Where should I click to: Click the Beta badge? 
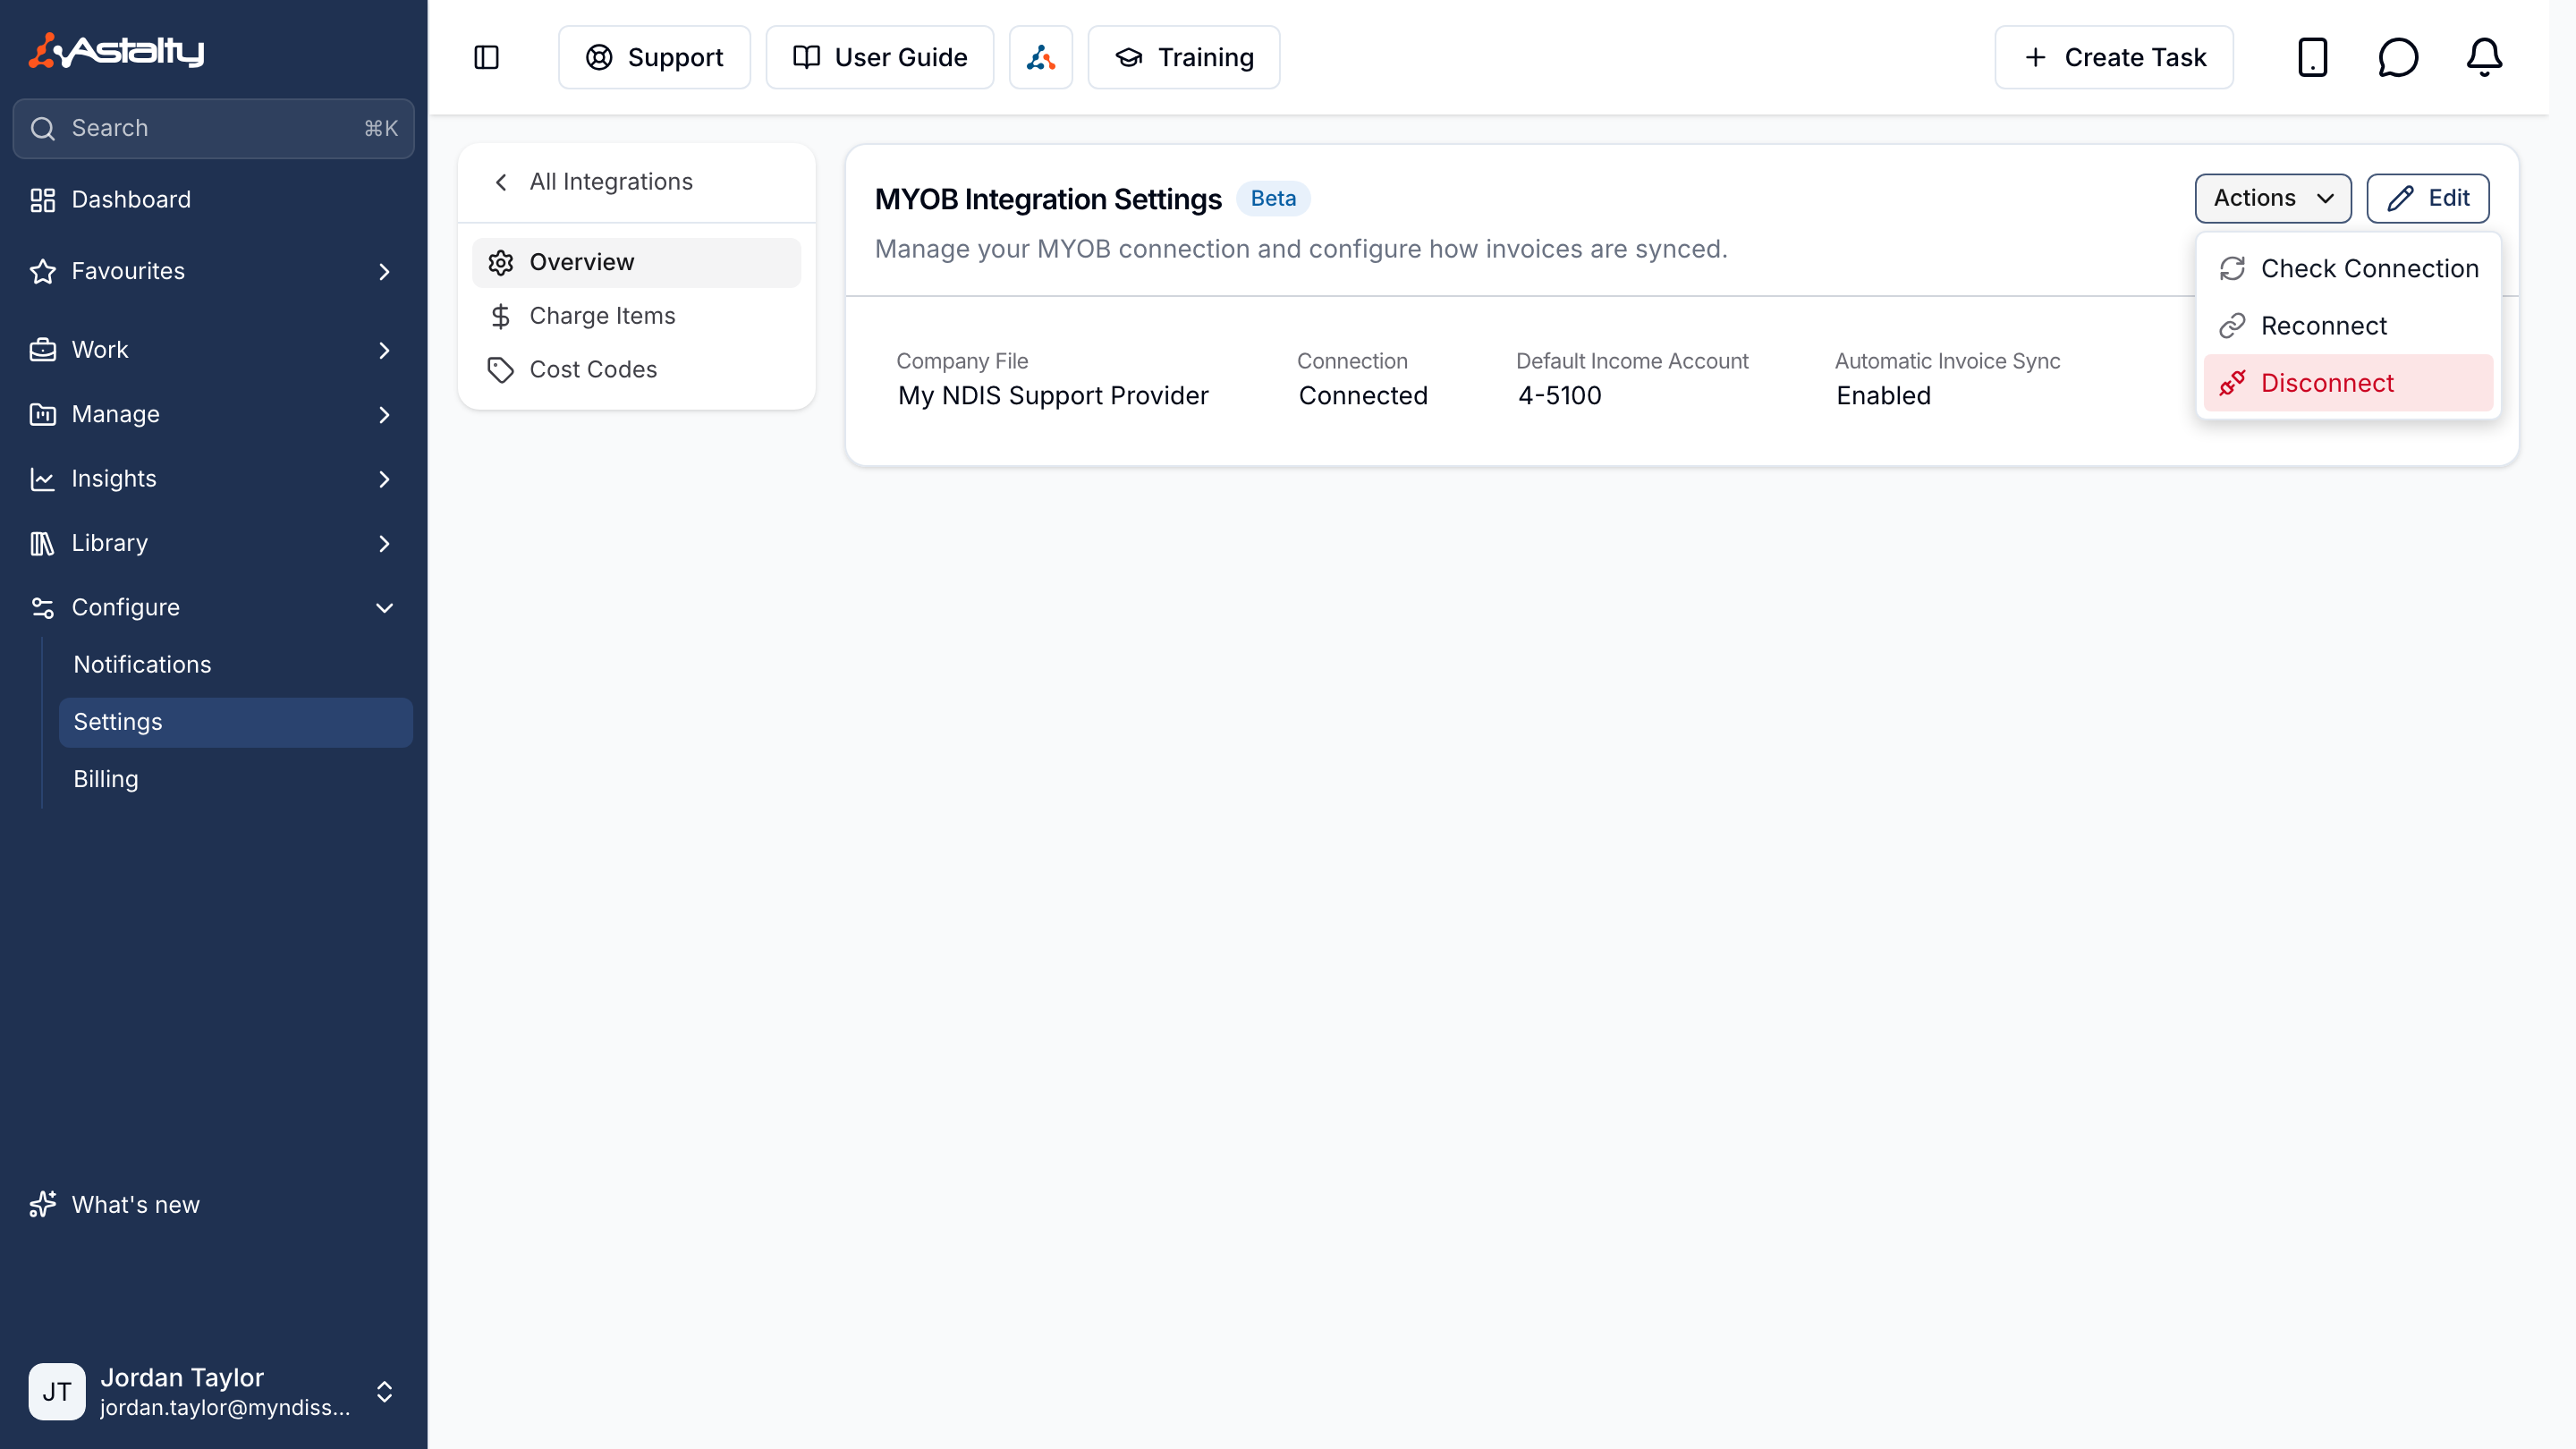(1273, 198)
